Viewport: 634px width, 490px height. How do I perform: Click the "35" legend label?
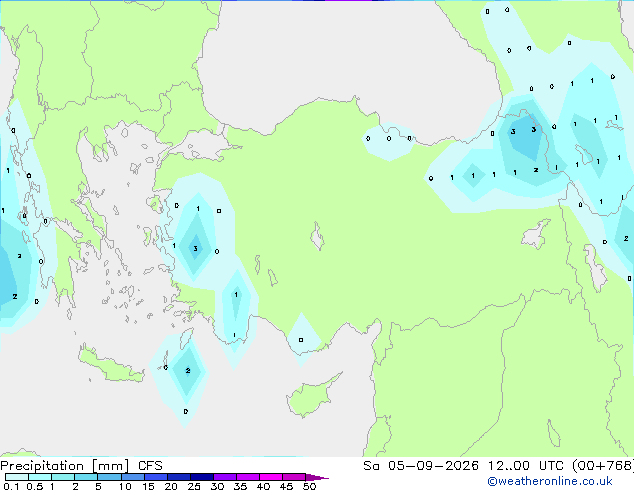pyautogui.click(x=240, y=486)
